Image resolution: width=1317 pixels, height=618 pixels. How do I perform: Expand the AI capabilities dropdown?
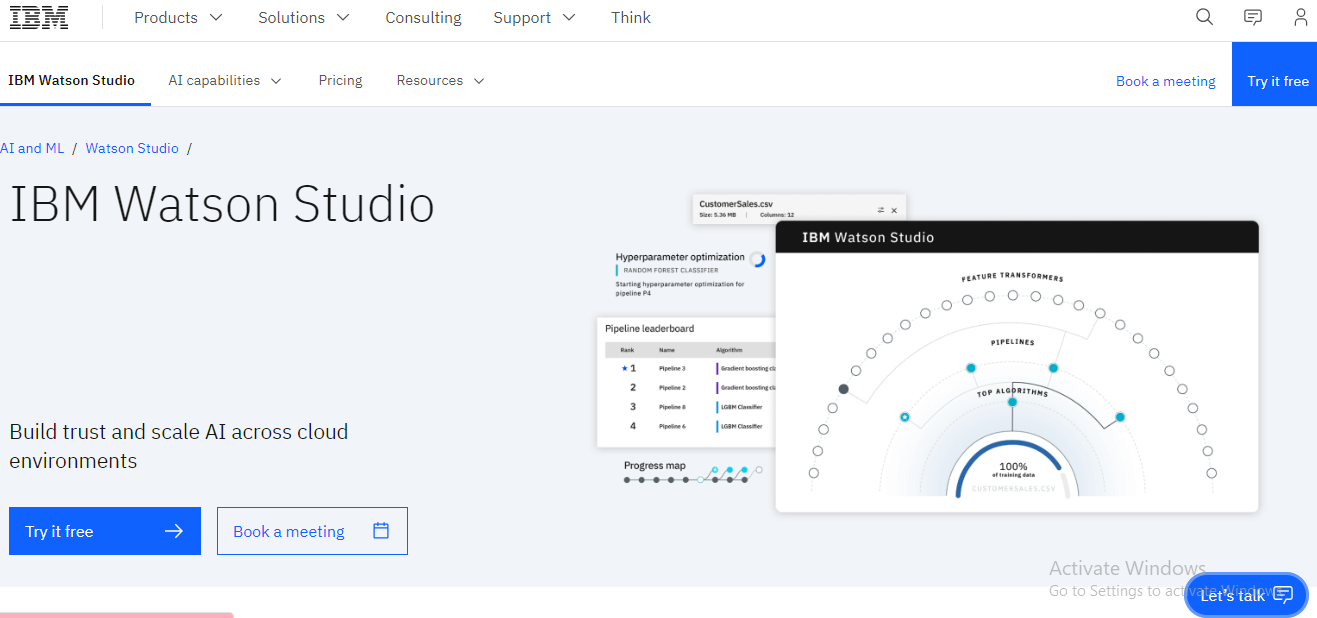point(225,80)
